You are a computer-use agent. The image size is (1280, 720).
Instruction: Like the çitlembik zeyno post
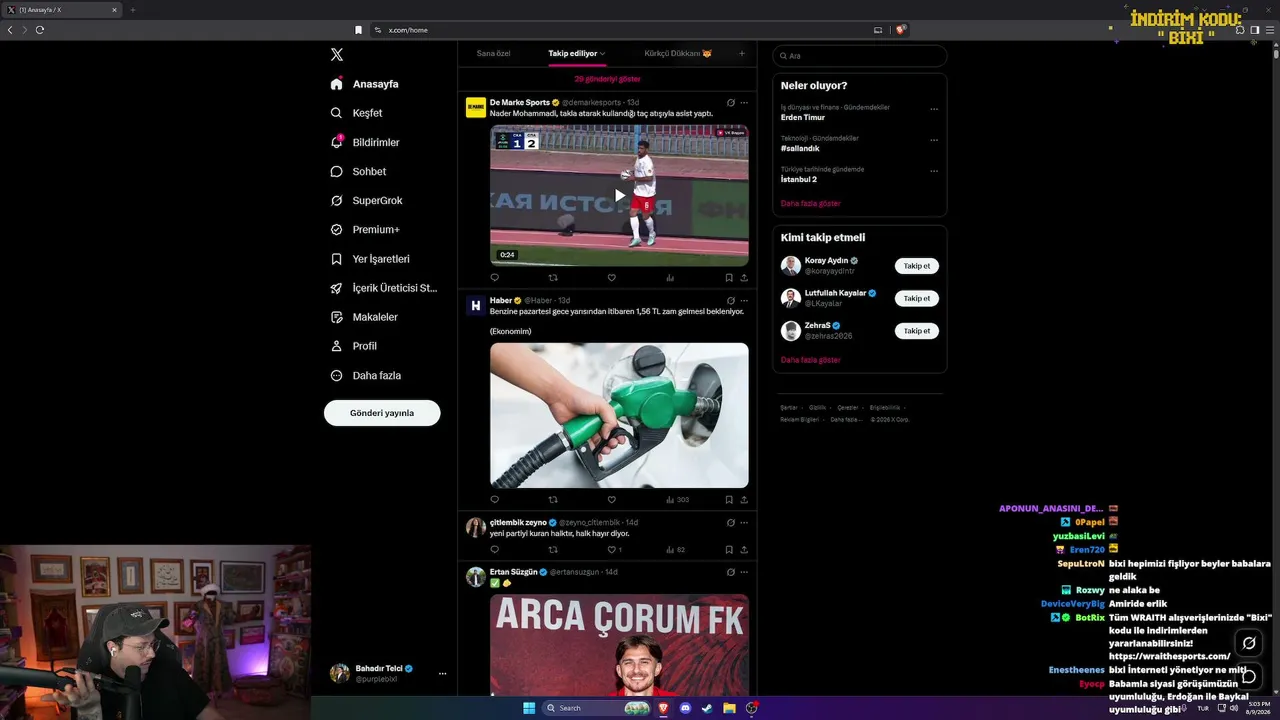point(611,549)
